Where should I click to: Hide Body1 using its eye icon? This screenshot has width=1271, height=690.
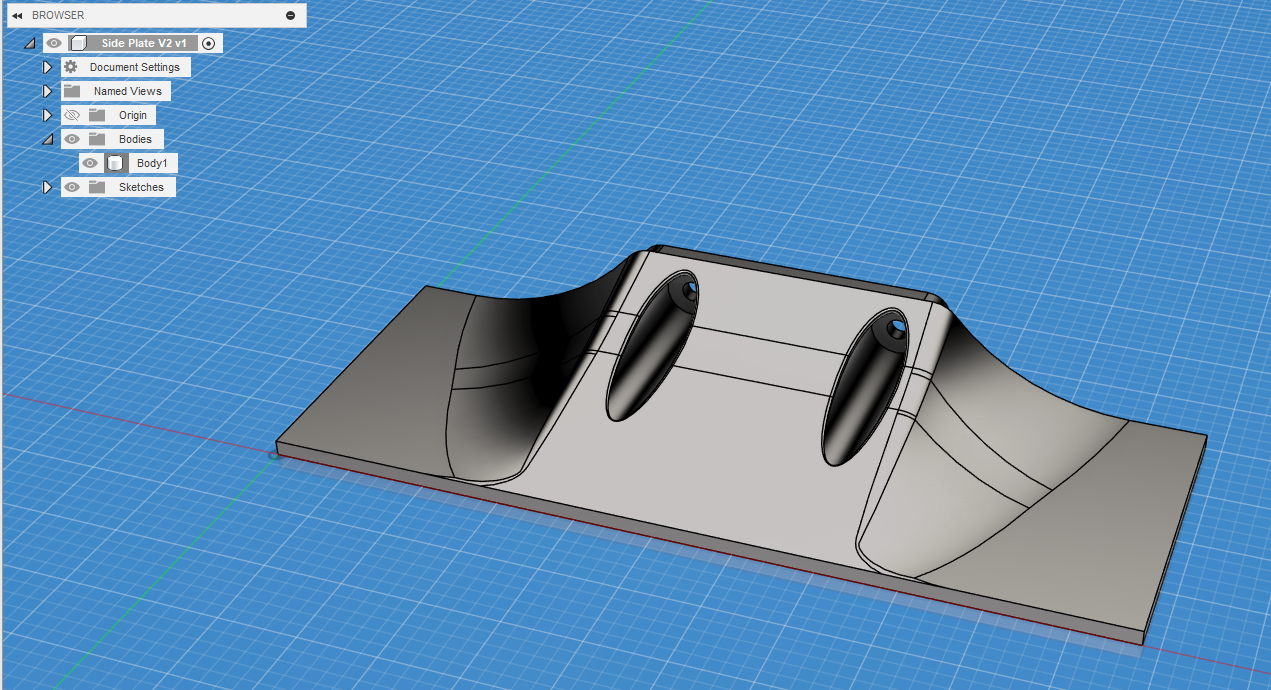[x=90, y=163]
